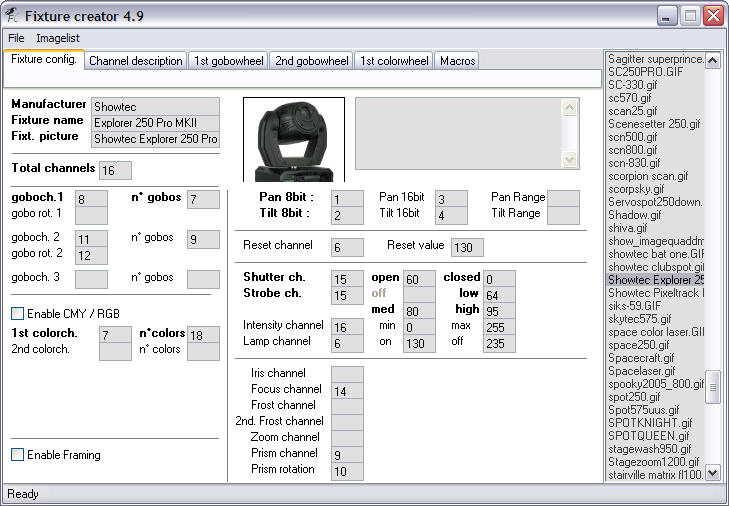Screen dimensions: 729x506
Task: Click the empty goboch. 3 field
Action: point(91,280)
